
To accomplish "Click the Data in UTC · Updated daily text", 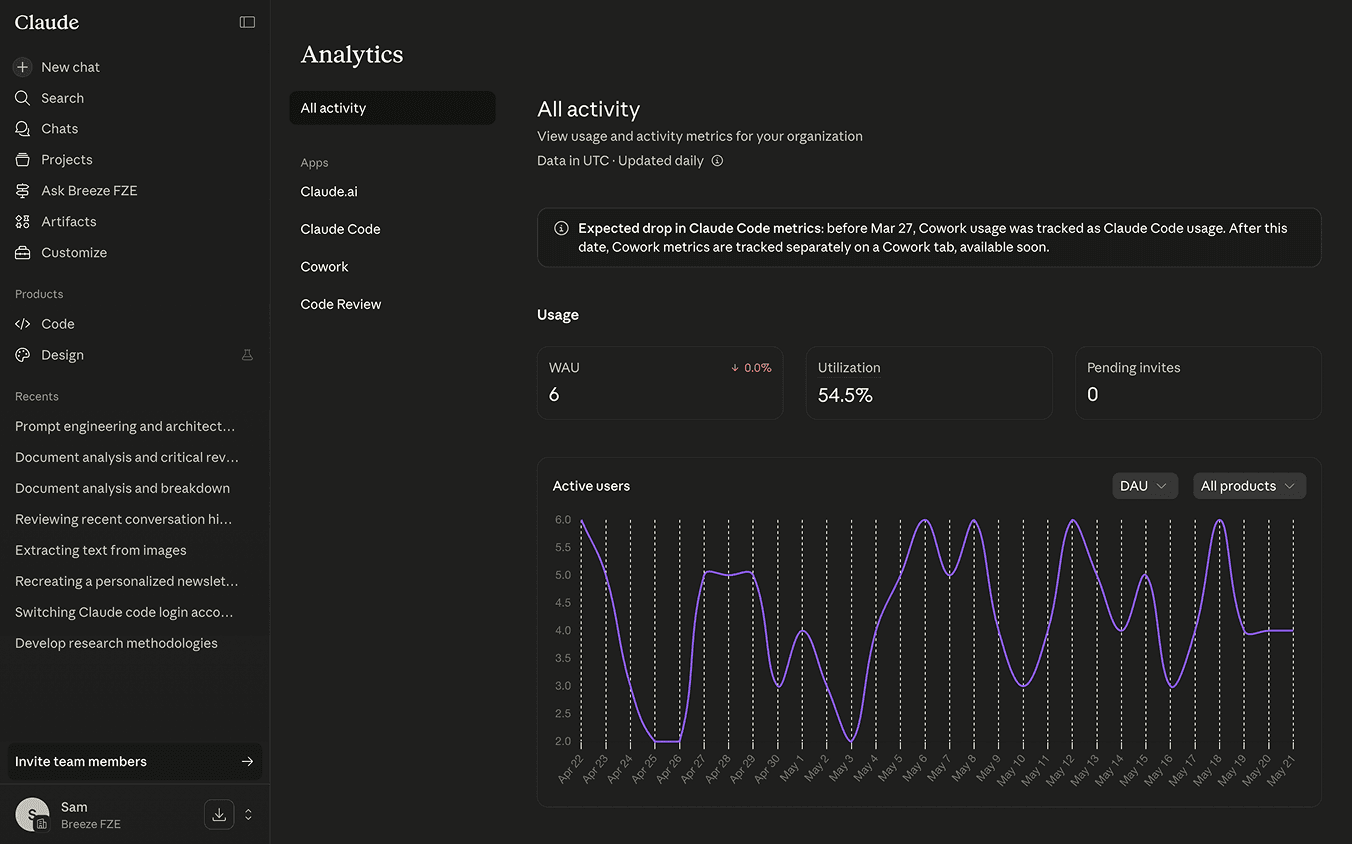I will tap(620, 161).
